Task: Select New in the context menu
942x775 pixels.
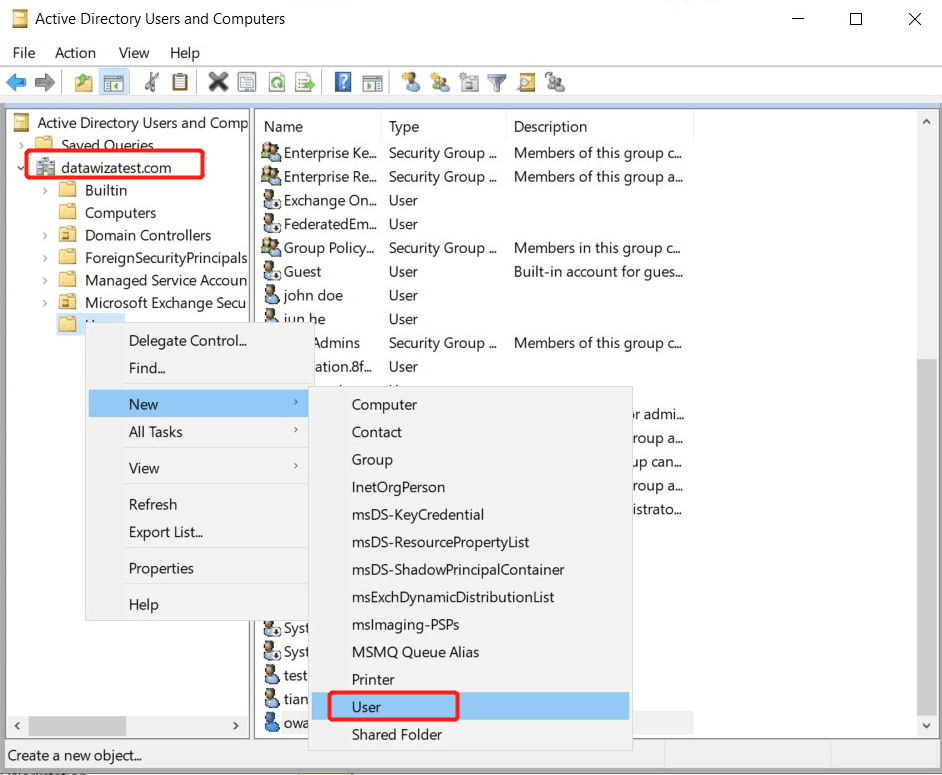Action: point(198,404)
